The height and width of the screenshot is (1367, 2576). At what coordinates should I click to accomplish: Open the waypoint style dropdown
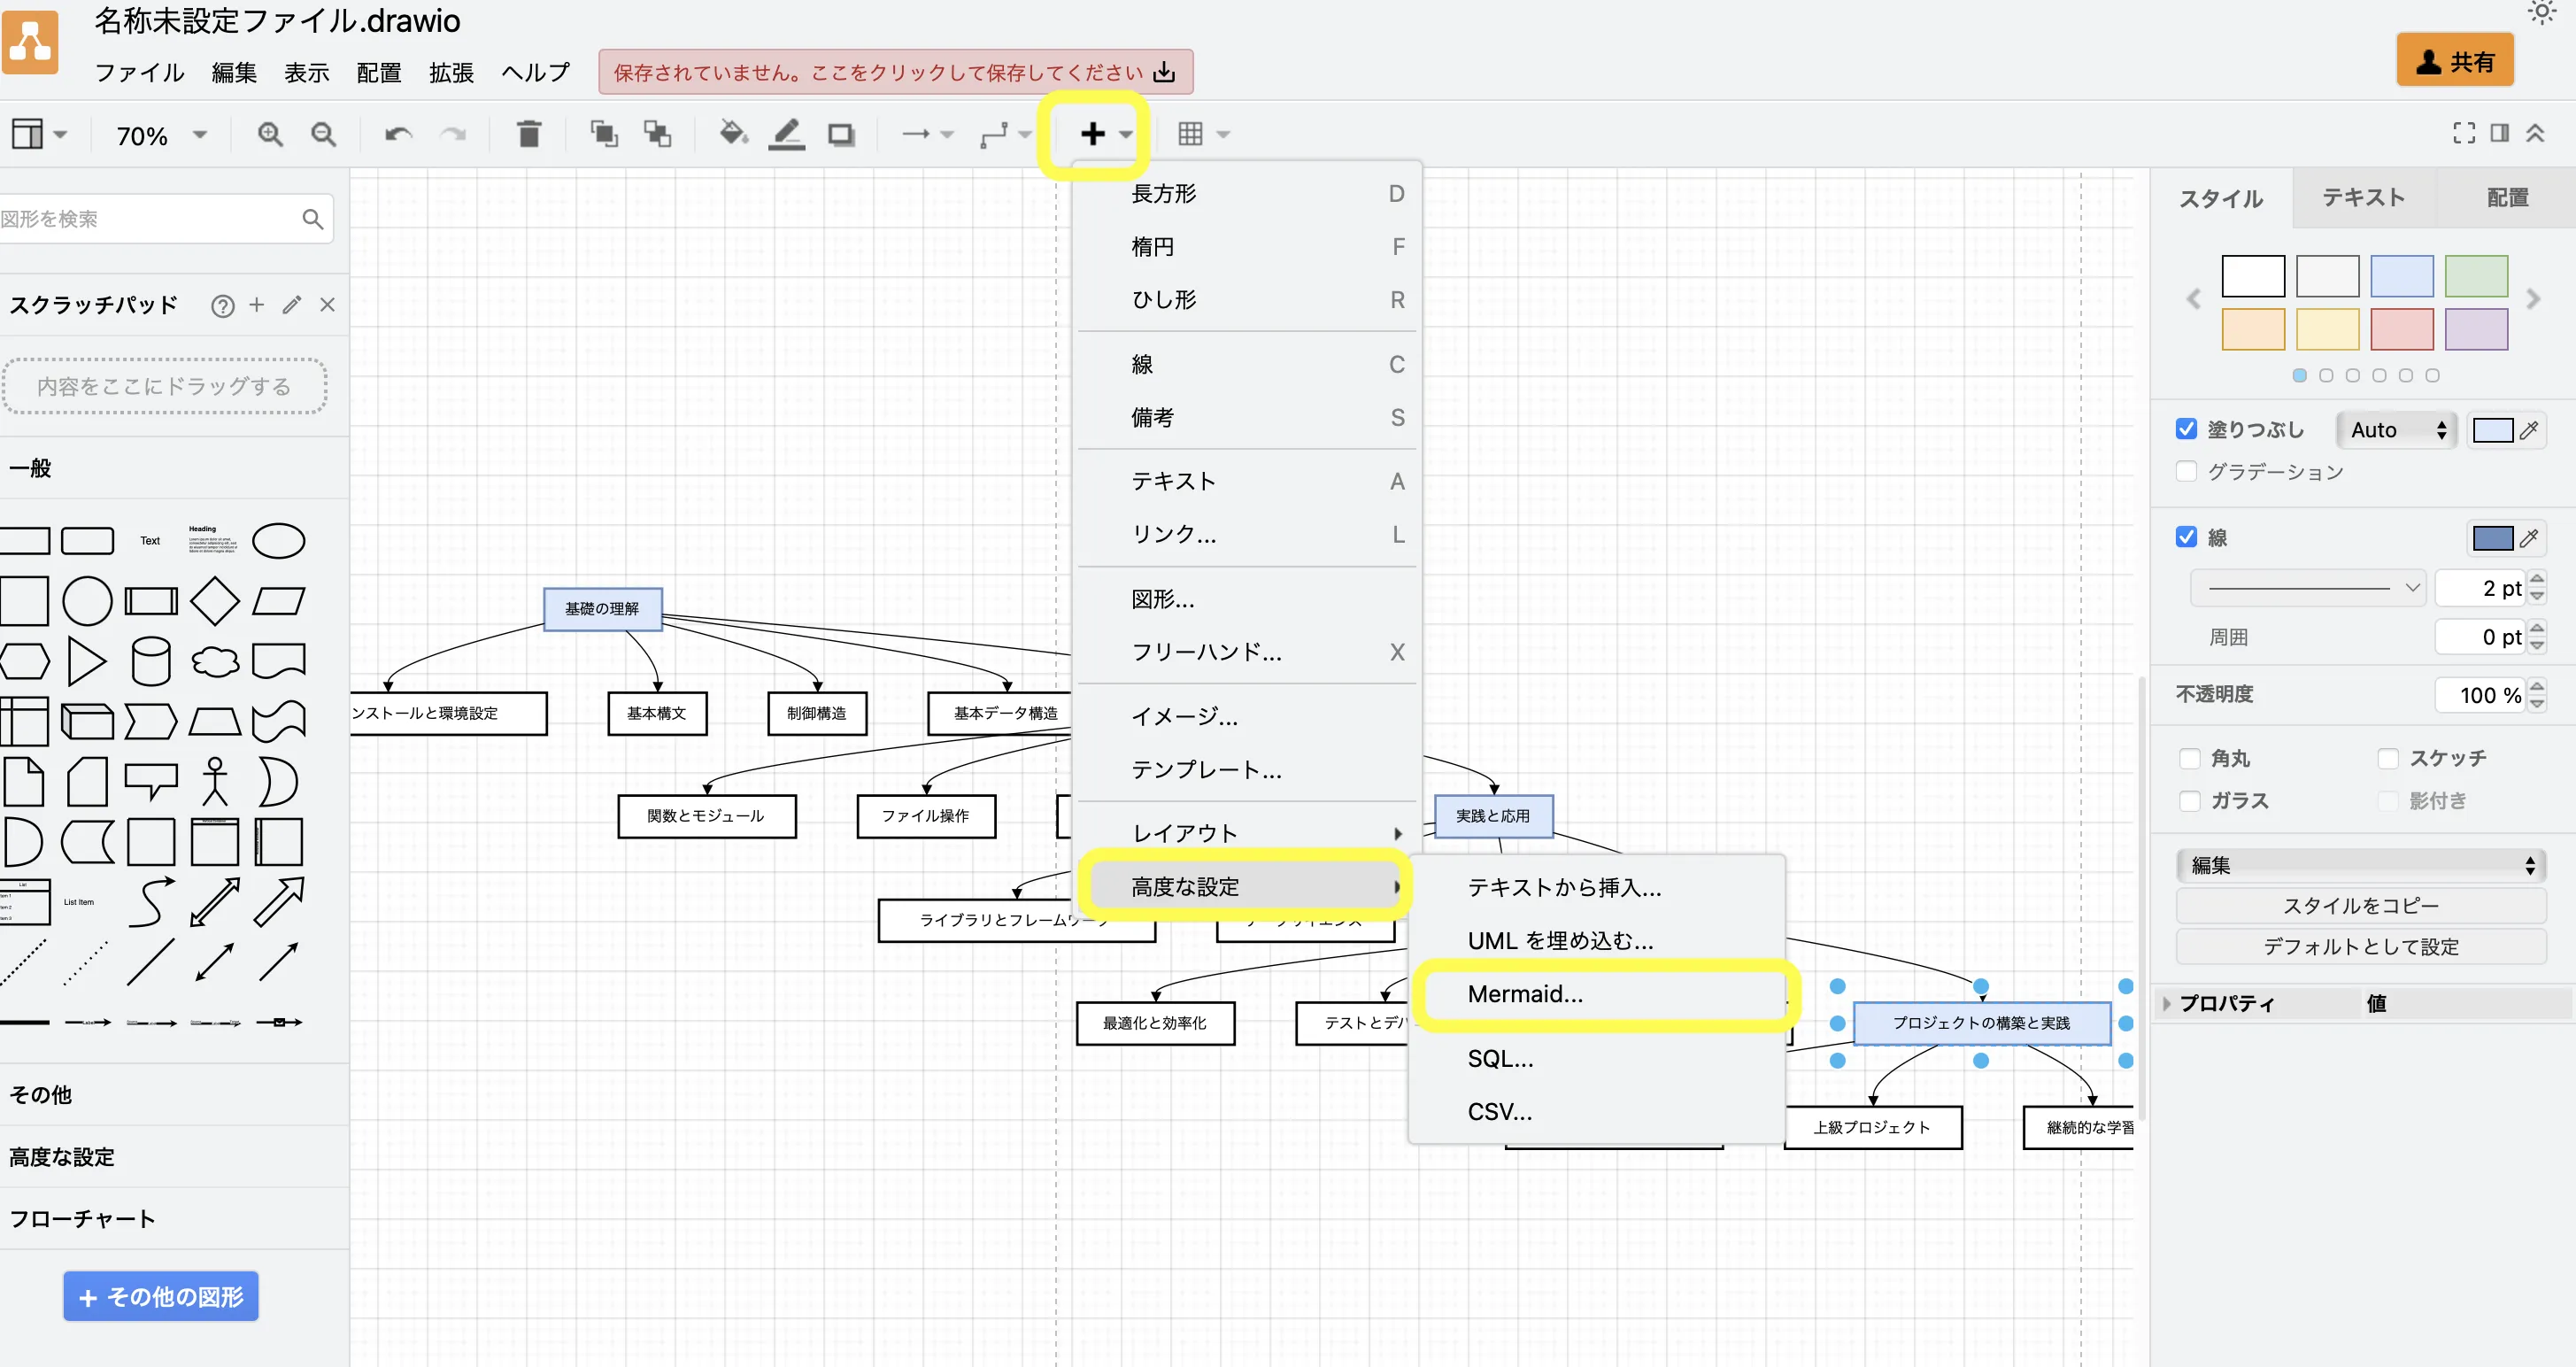(x=1005, y=134)
